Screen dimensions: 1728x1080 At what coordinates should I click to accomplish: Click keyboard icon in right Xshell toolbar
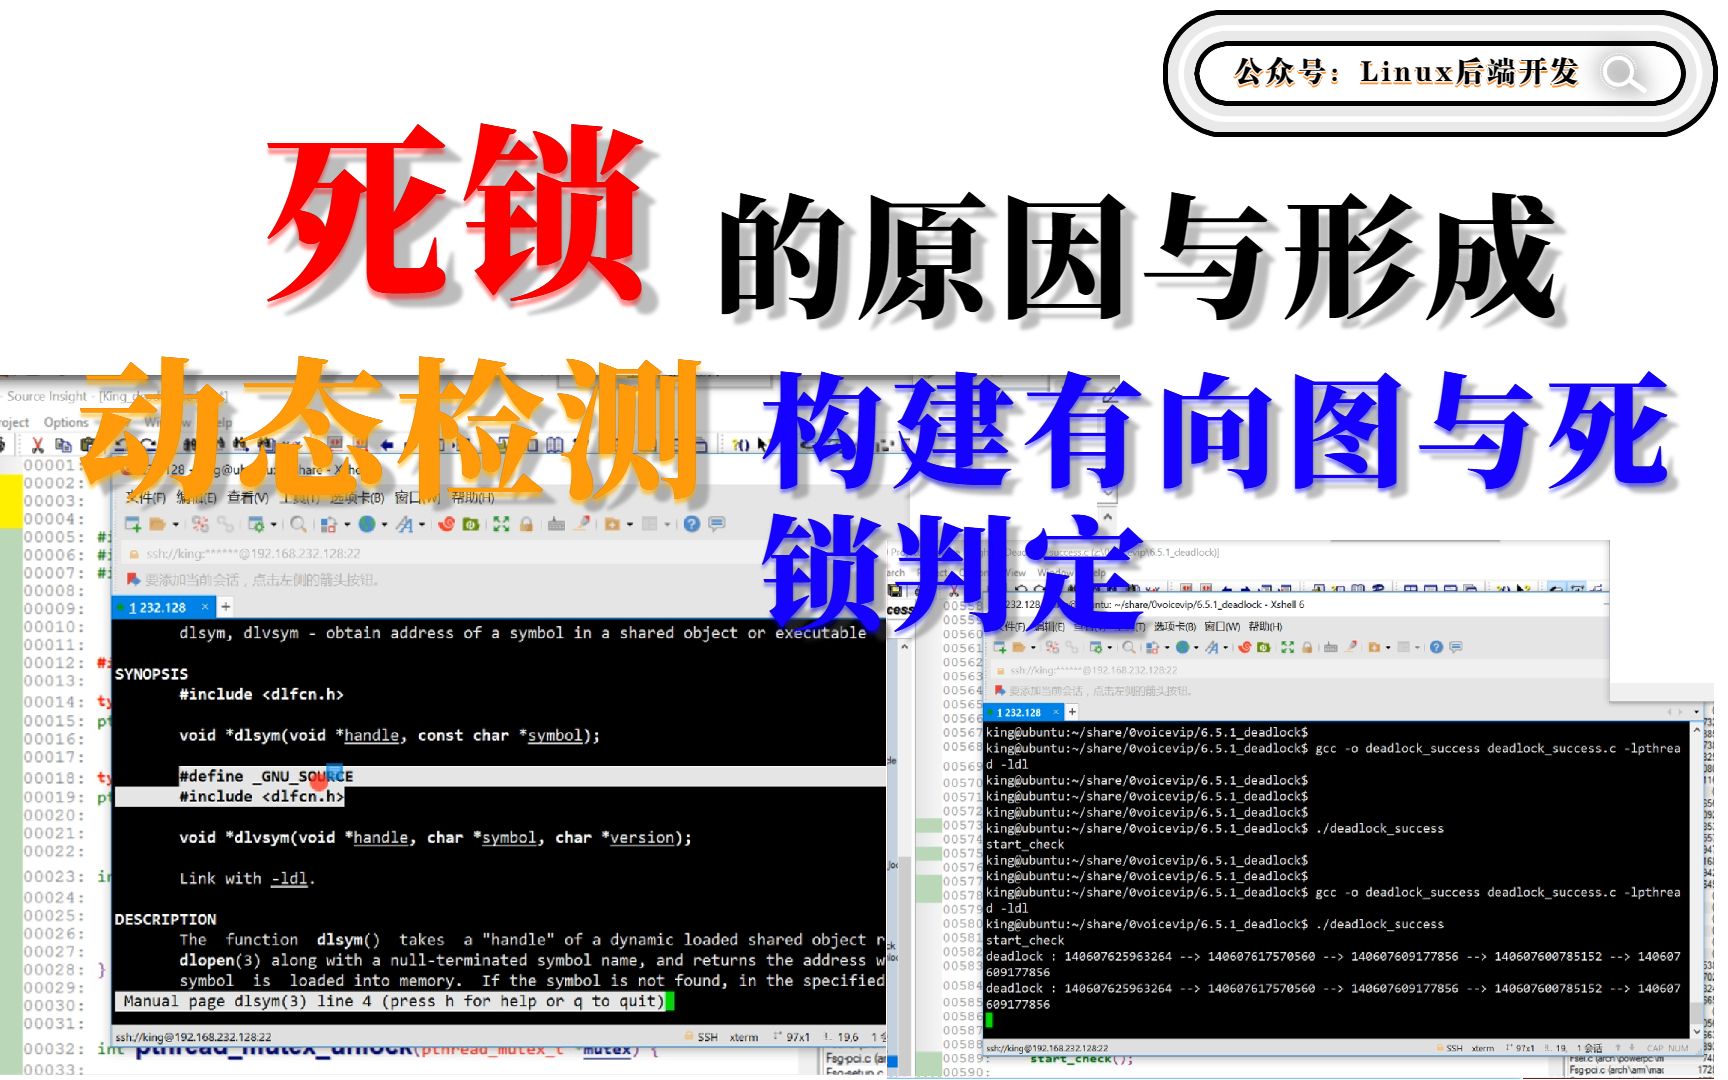(x=1330, y=648)
